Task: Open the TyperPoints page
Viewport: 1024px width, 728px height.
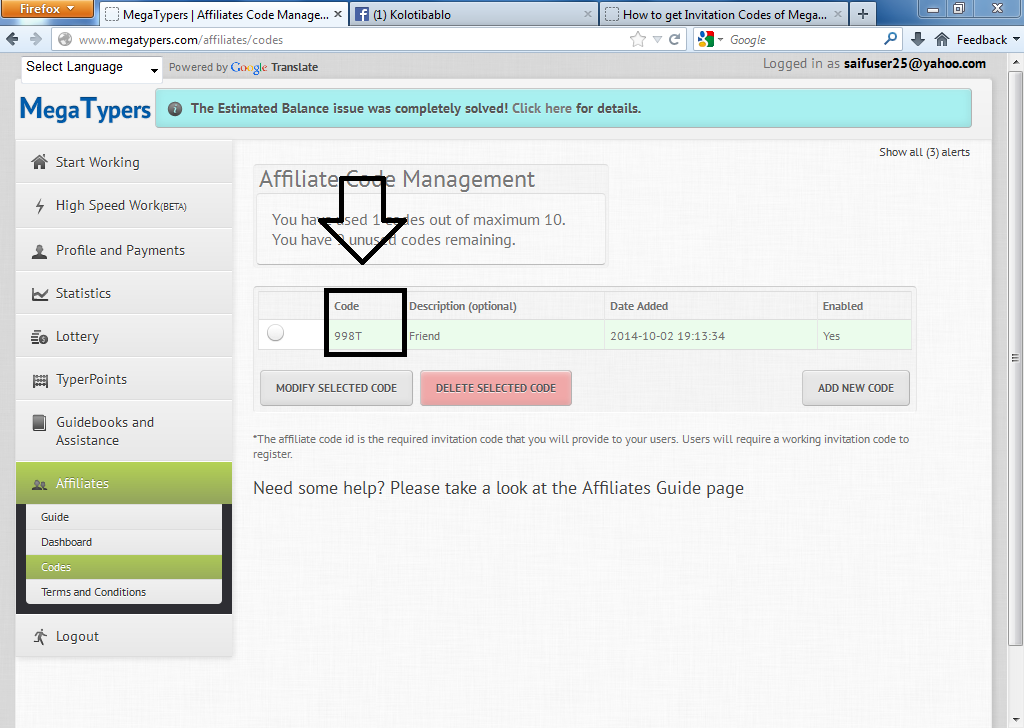Action: click(124, 379)
